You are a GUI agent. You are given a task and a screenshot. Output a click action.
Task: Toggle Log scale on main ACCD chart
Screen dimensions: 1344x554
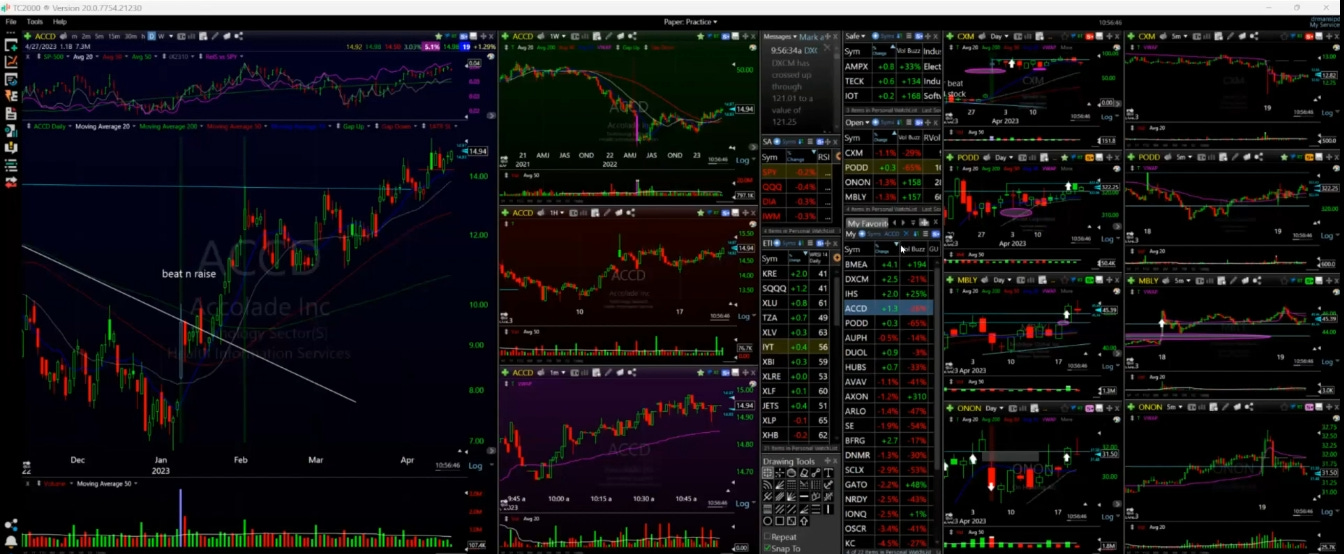coord(476,465)
